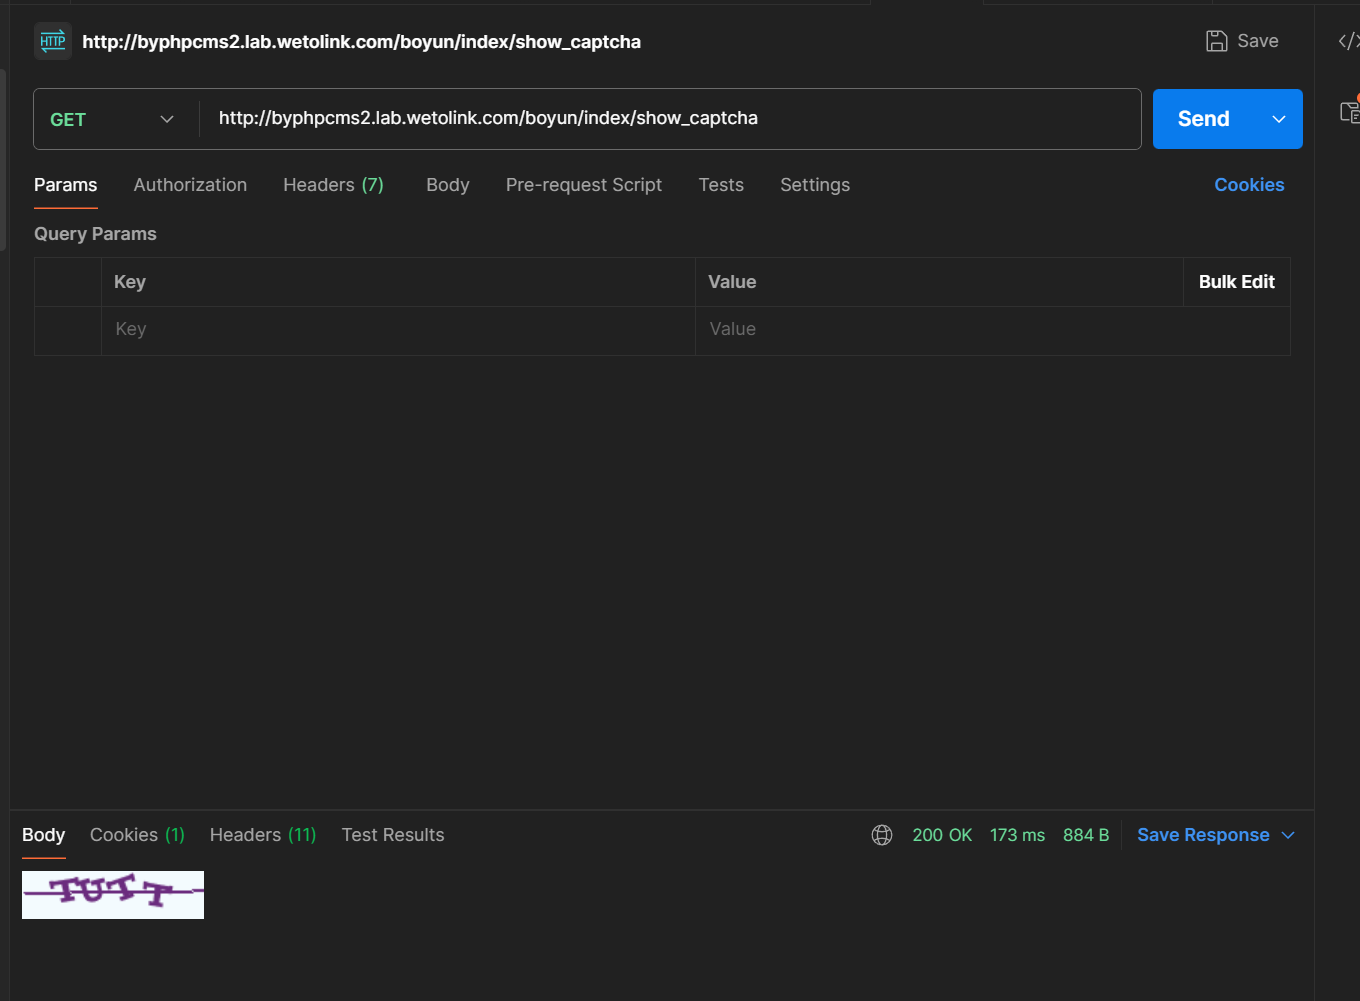
Task: Click Bulk Edit in params table
Action: (1237, 282)
